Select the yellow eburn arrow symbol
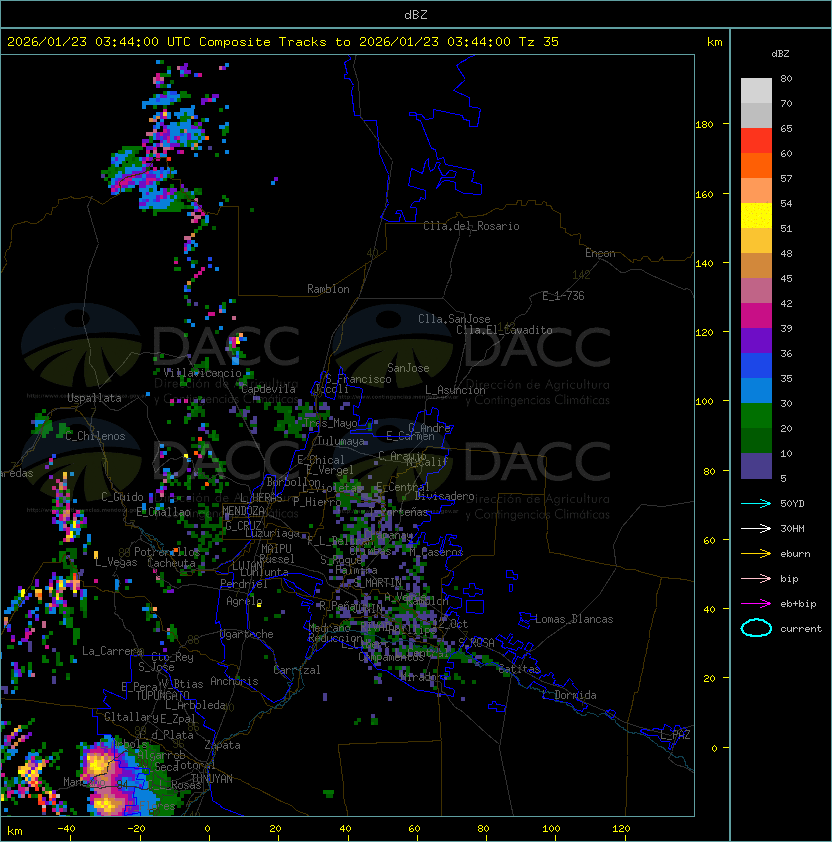This screenshot has width=832, height=842. [756, 554]
